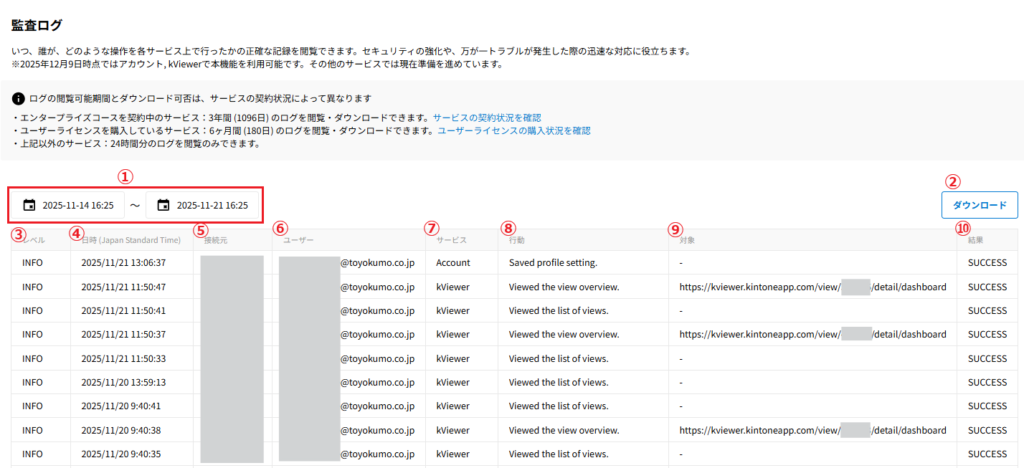
Task: Select the log entry timestamped 2025/11/21 13:06:37
Action: tap(122, 263)
